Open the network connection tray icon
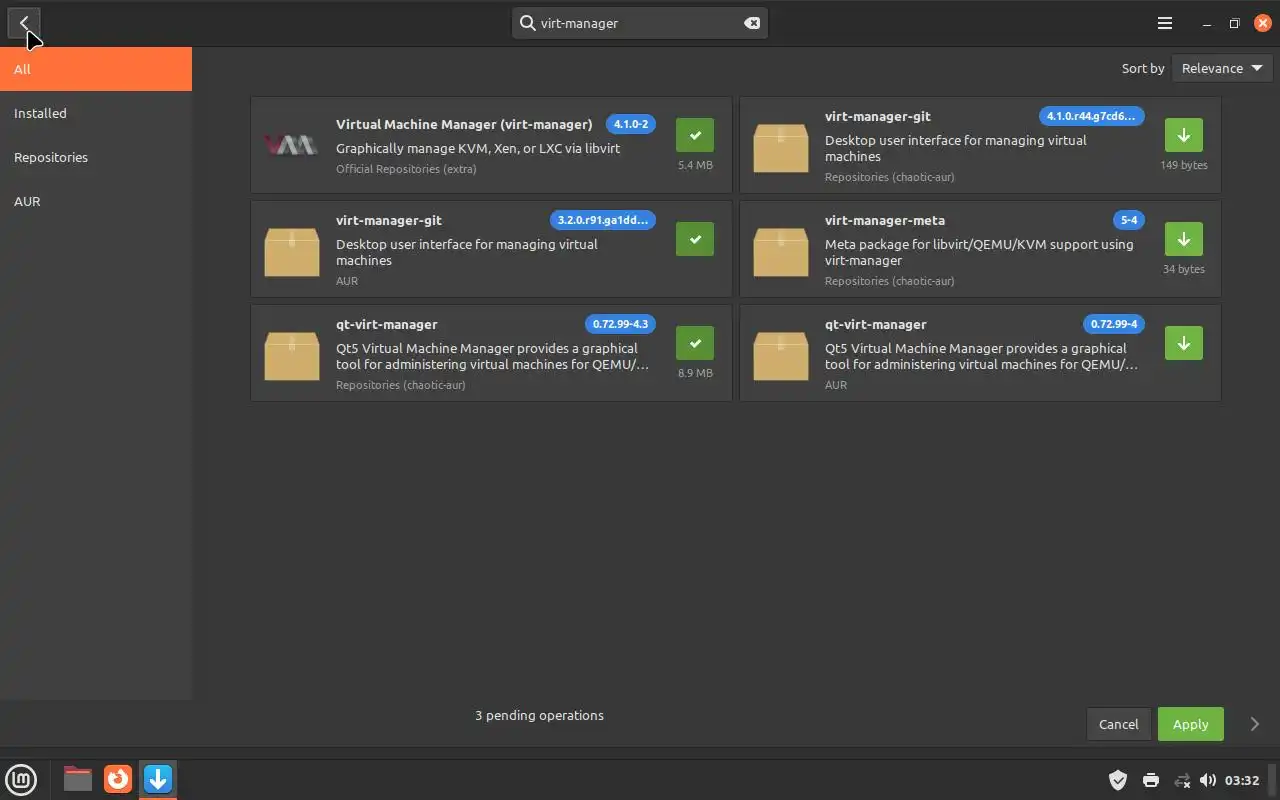 (x=1182, y=780)
